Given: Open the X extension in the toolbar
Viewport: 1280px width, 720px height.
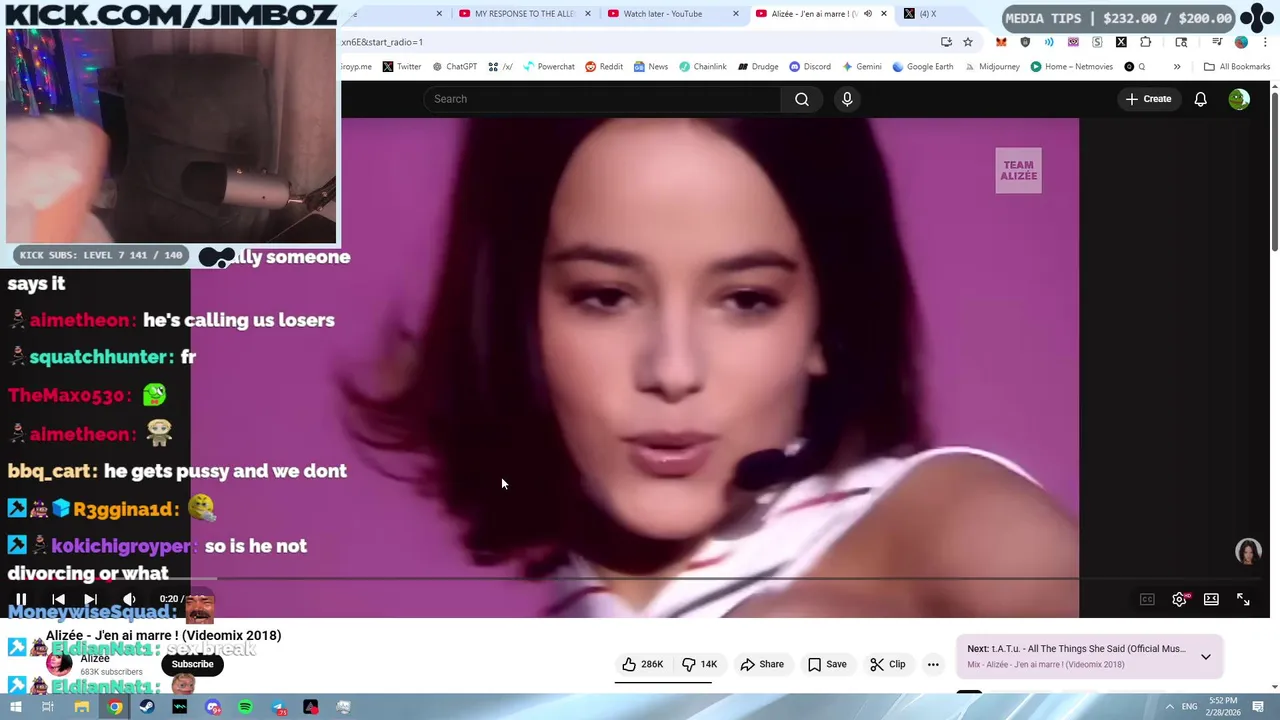Looking at the screenshot, I should coord(1121,42).
